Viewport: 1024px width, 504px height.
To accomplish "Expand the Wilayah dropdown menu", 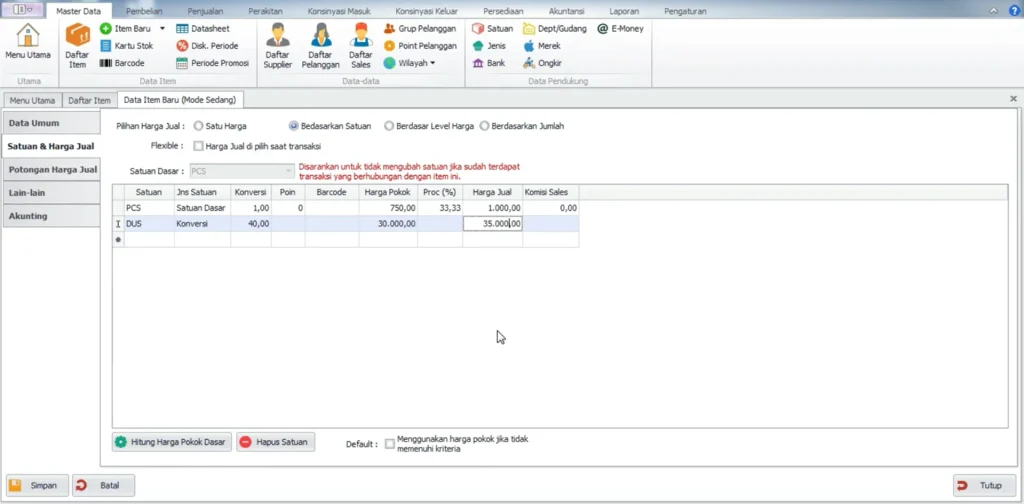I will (433, 63).
